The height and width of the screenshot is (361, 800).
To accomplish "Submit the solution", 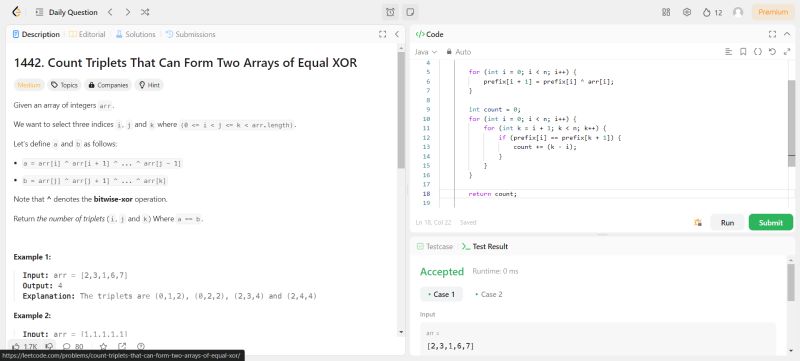I will (x=770, y=222).
